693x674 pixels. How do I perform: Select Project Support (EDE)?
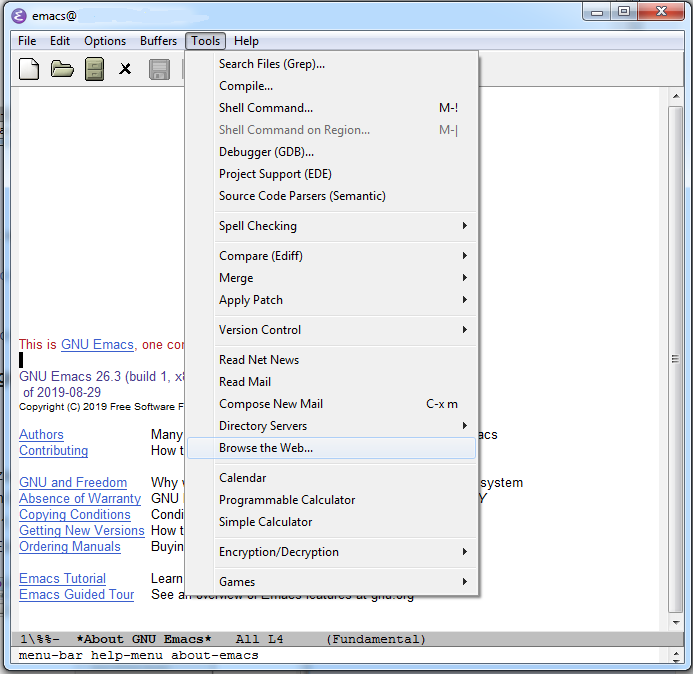click(331, 175)
